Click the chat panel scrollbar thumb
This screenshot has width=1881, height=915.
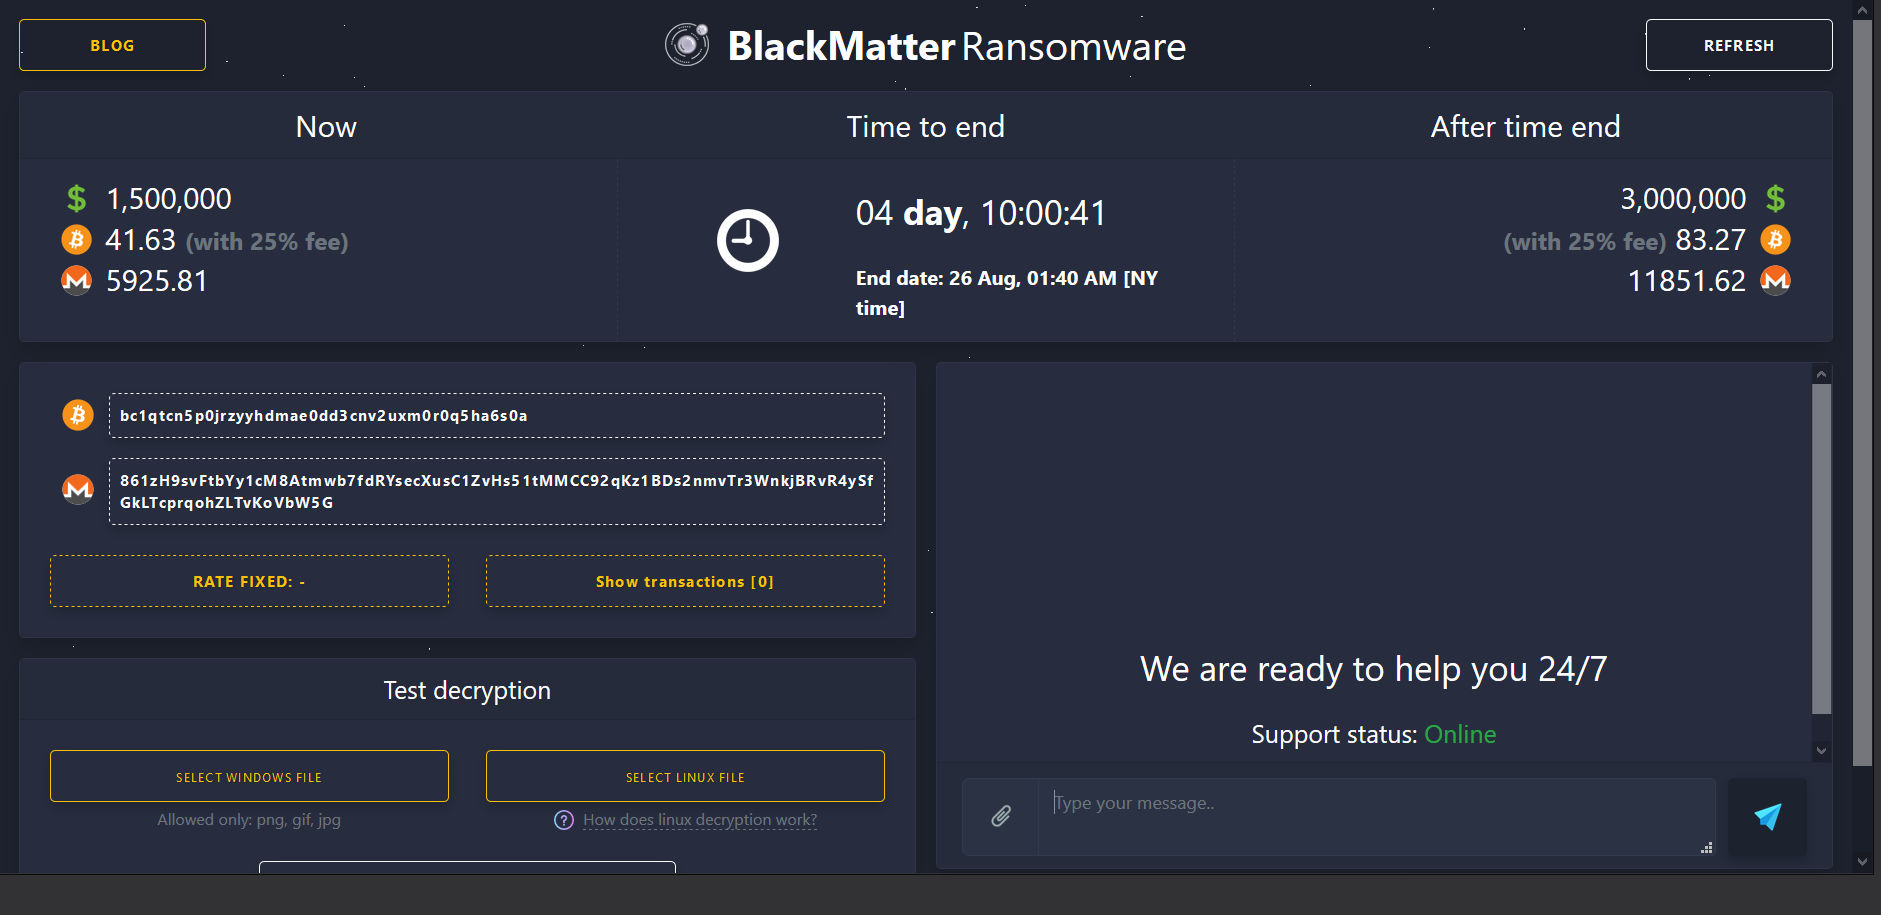(x=1822, y=548)
